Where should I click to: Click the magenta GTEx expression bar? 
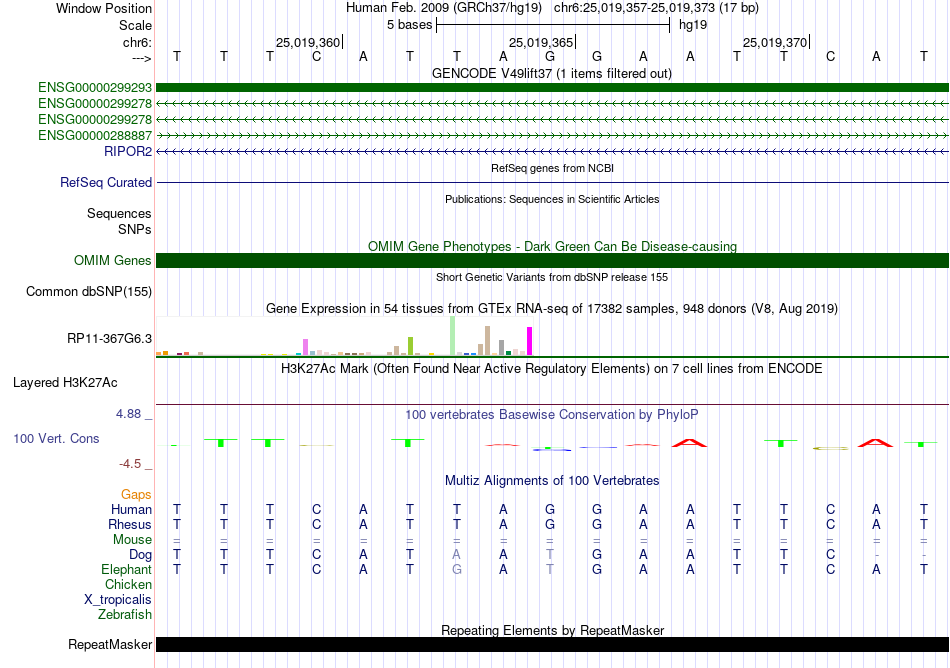pos(530,341)
